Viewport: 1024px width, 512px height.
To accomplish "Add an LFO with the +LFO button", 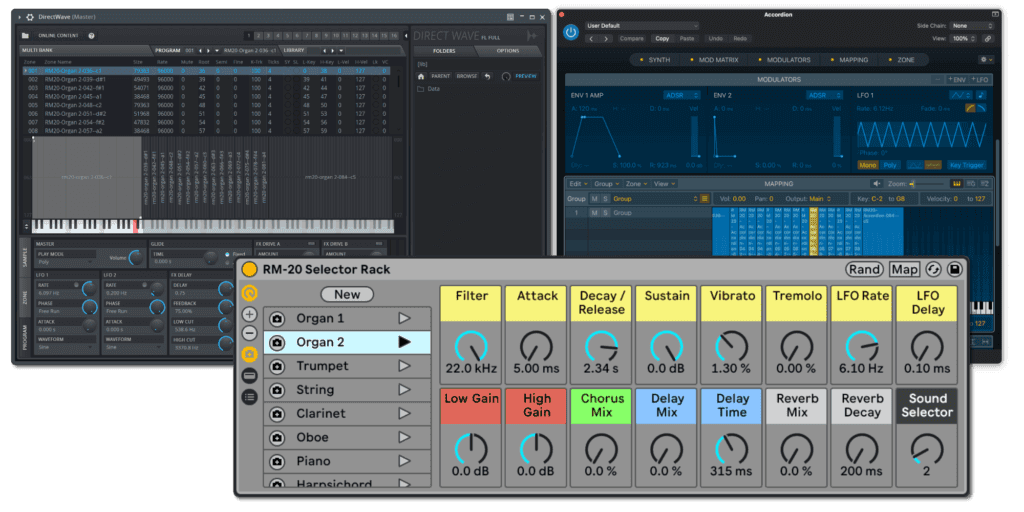I will coord(979,79).
